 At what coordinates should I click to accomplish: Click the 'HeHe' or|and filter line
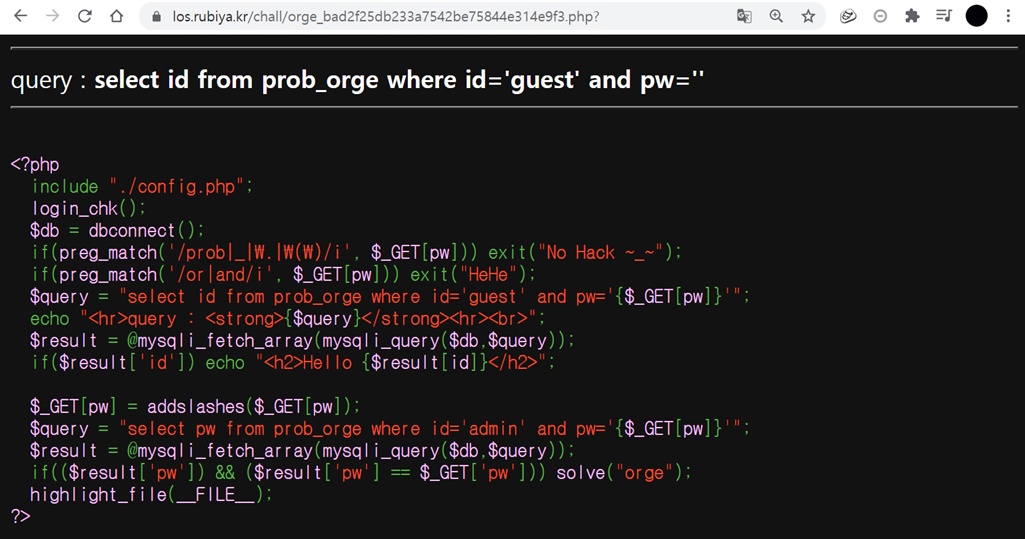pos(283,274)
